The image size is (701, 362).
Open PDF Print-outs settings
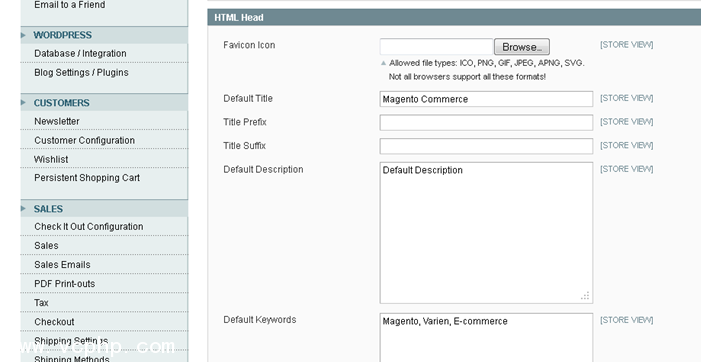[x=64, y=283]
